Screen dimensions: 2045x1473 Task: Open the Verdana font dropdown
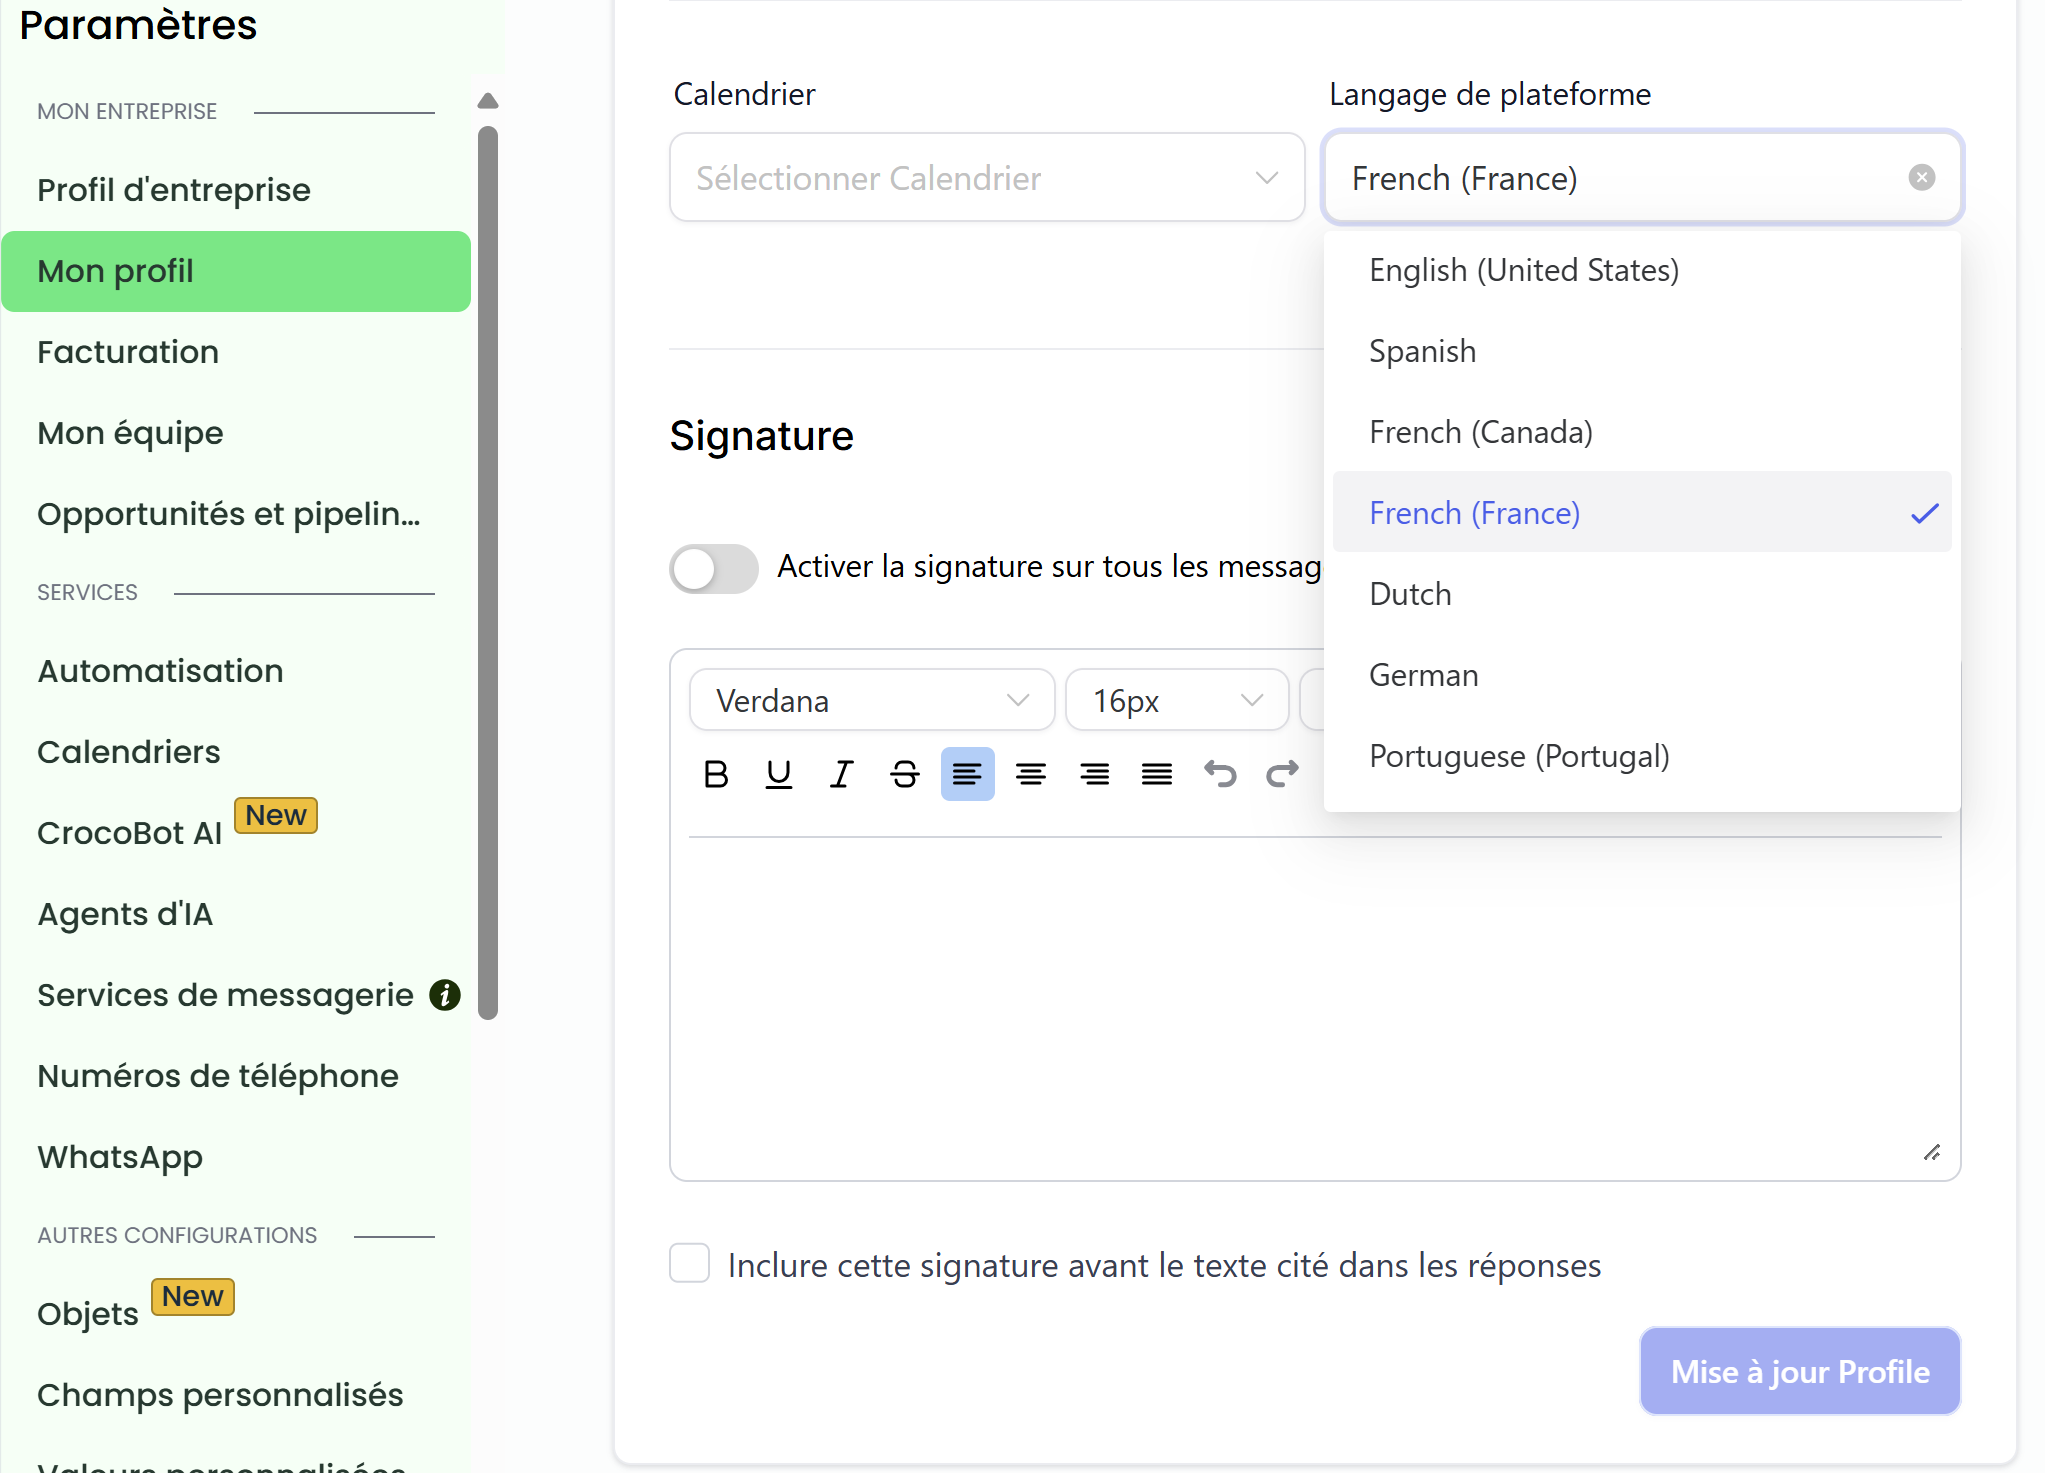click(871, 700)
